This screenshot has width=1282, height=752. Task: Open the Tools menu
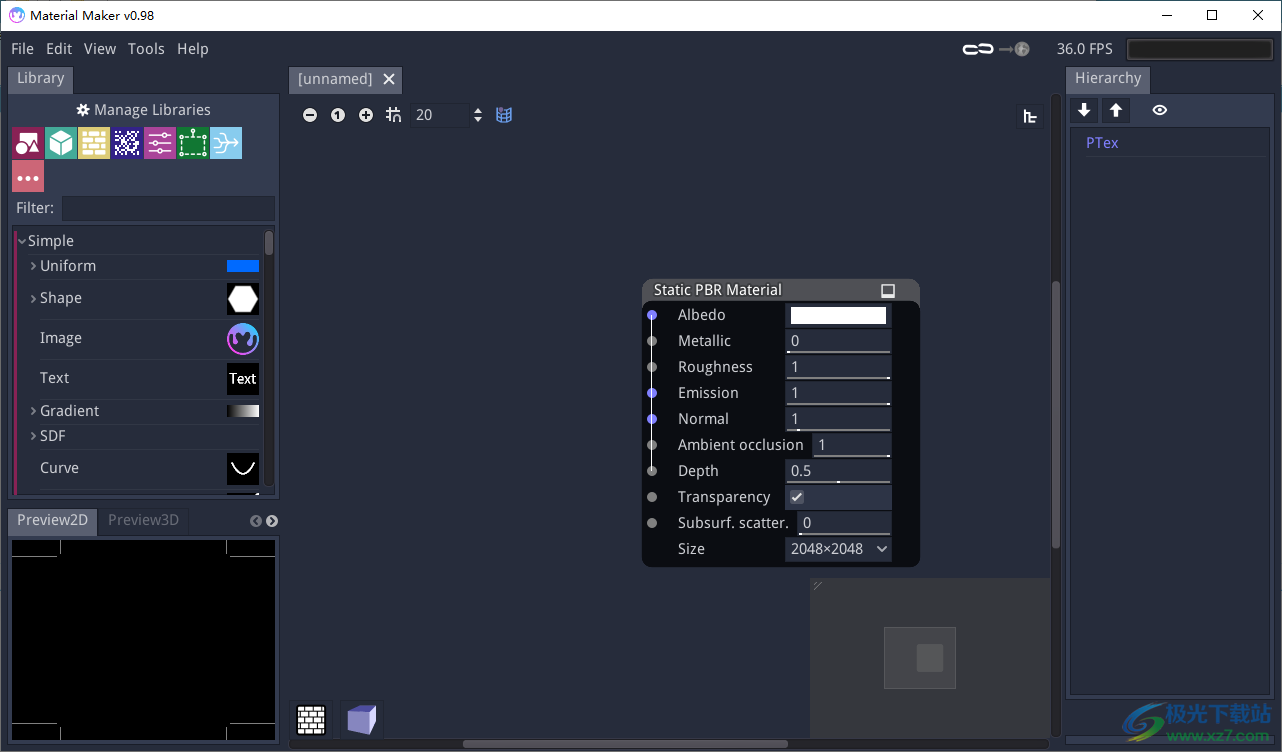146,49
